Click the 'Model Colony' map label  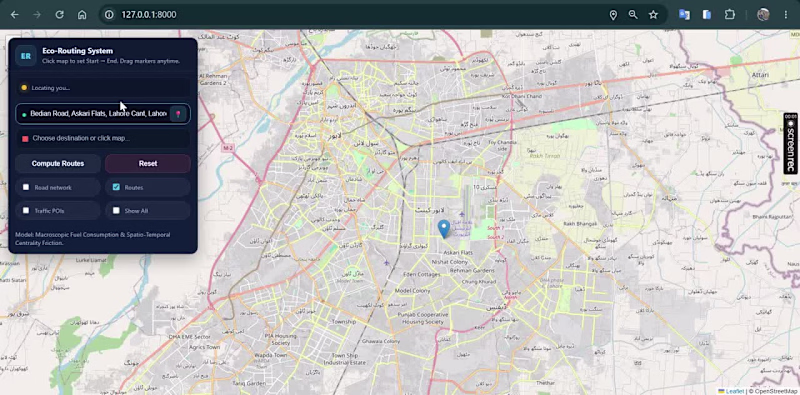coord(413,290)
